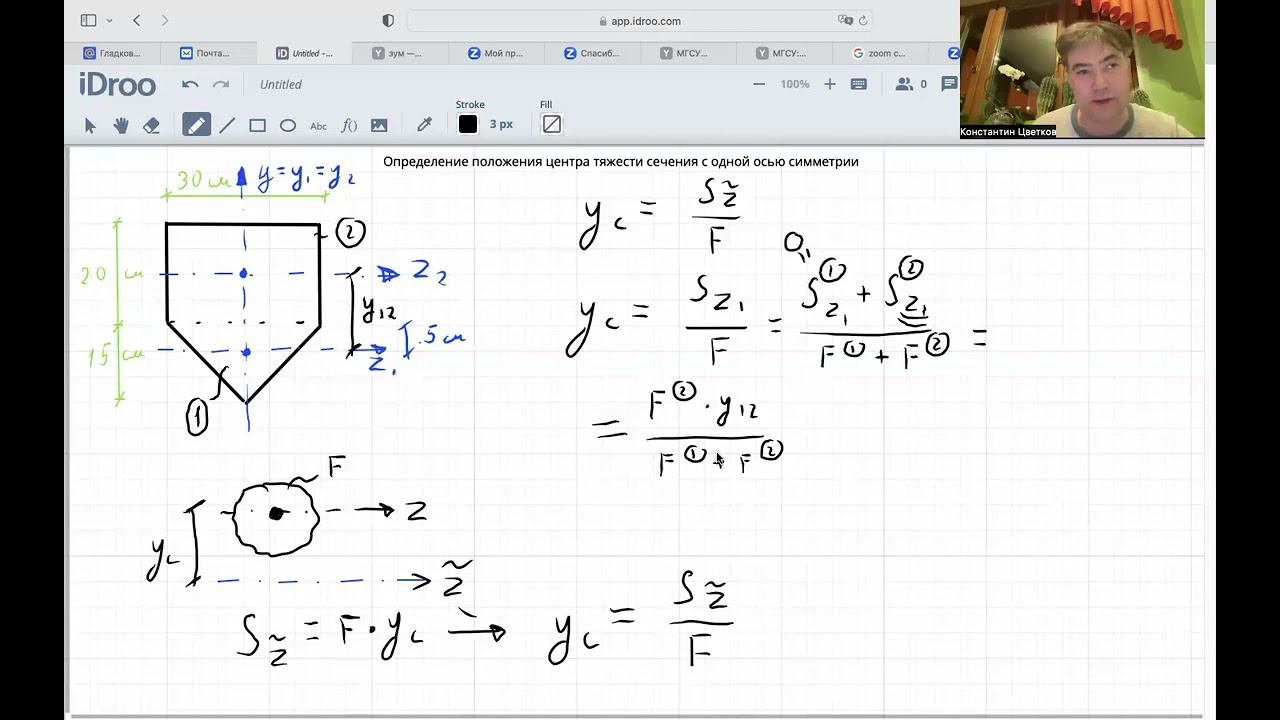
Task: Open the Fill color swatch
Action: 551,124
